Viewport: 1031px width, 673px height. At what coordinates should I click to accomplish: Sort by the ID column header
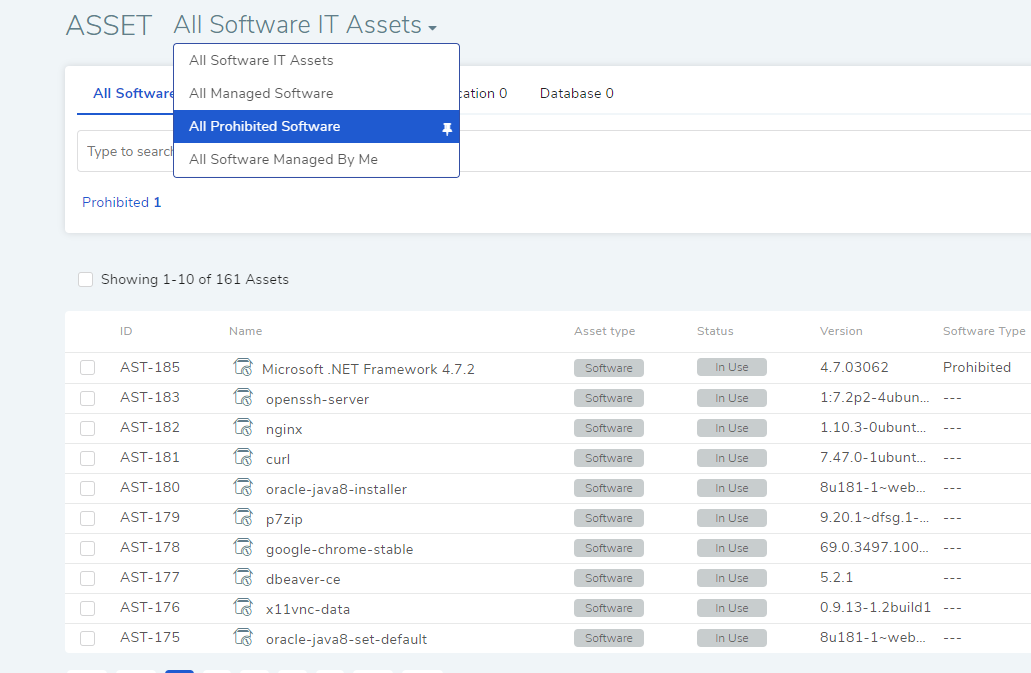[x=126, y=331]
